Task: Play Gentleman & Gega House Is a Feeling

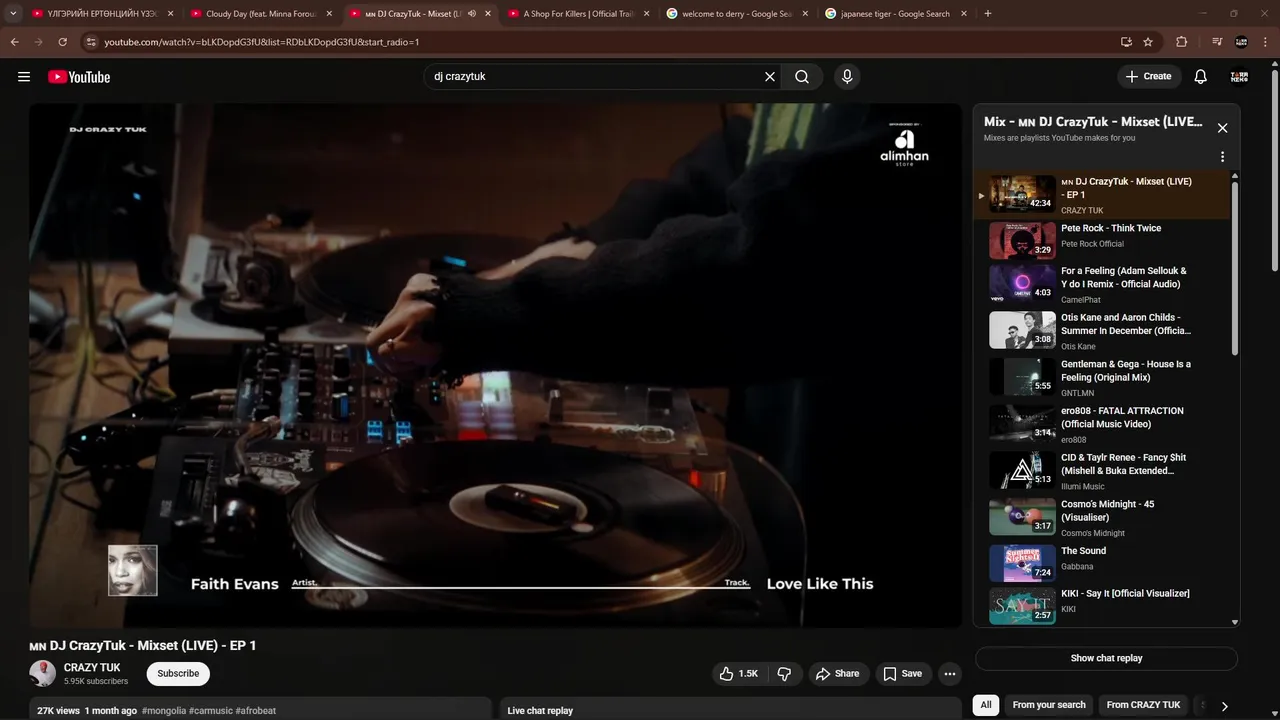Action: (1100, 378)
